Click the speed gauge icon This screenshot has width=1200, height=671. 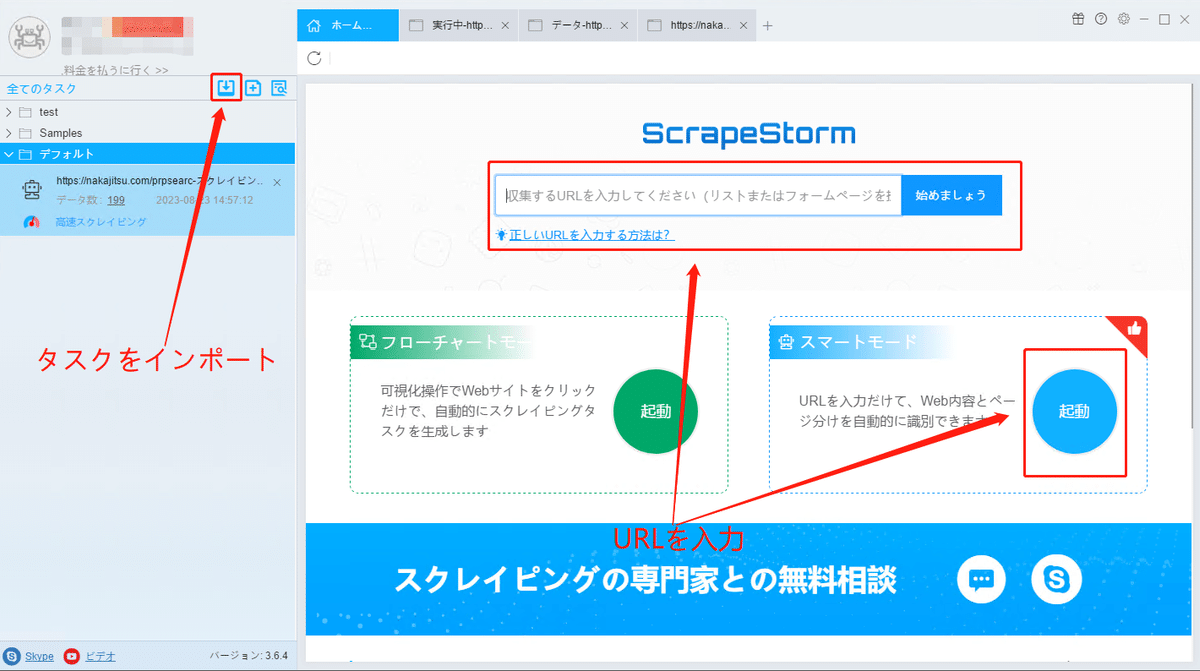tap(32, 222)
